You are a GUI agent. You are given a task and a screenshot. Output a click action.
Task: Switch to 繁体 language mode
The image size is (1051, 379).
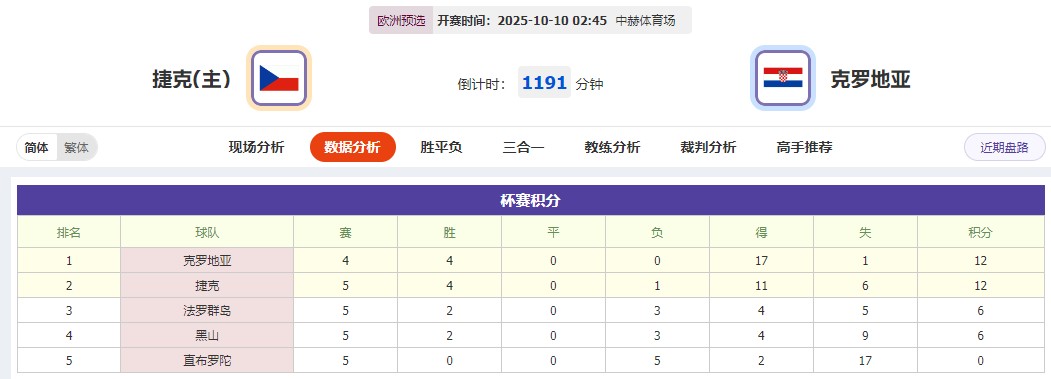pyautogui.click(x=76, y=148)
